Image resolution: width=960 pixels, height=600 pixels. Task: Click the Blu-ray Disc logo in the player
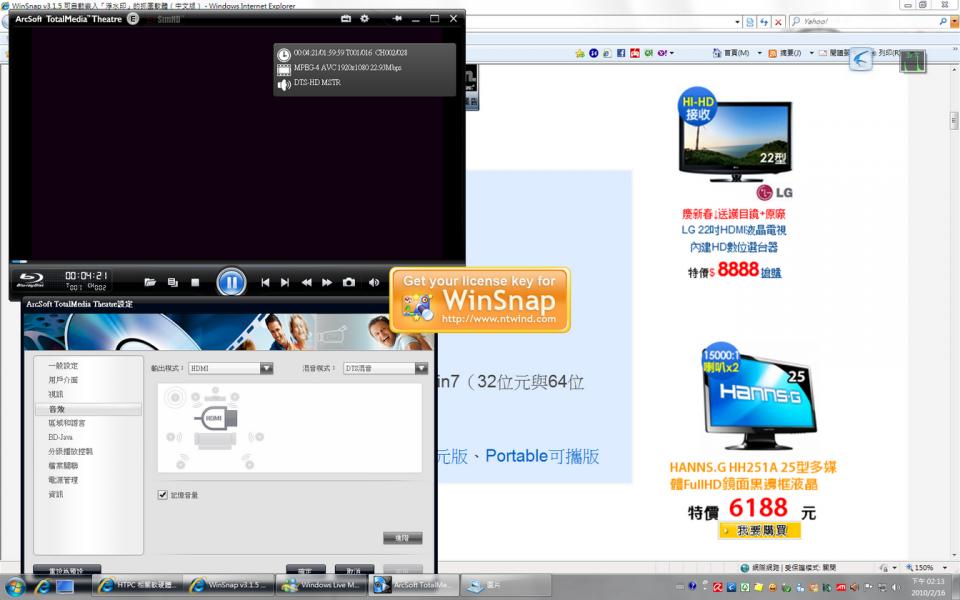point(30,280)
